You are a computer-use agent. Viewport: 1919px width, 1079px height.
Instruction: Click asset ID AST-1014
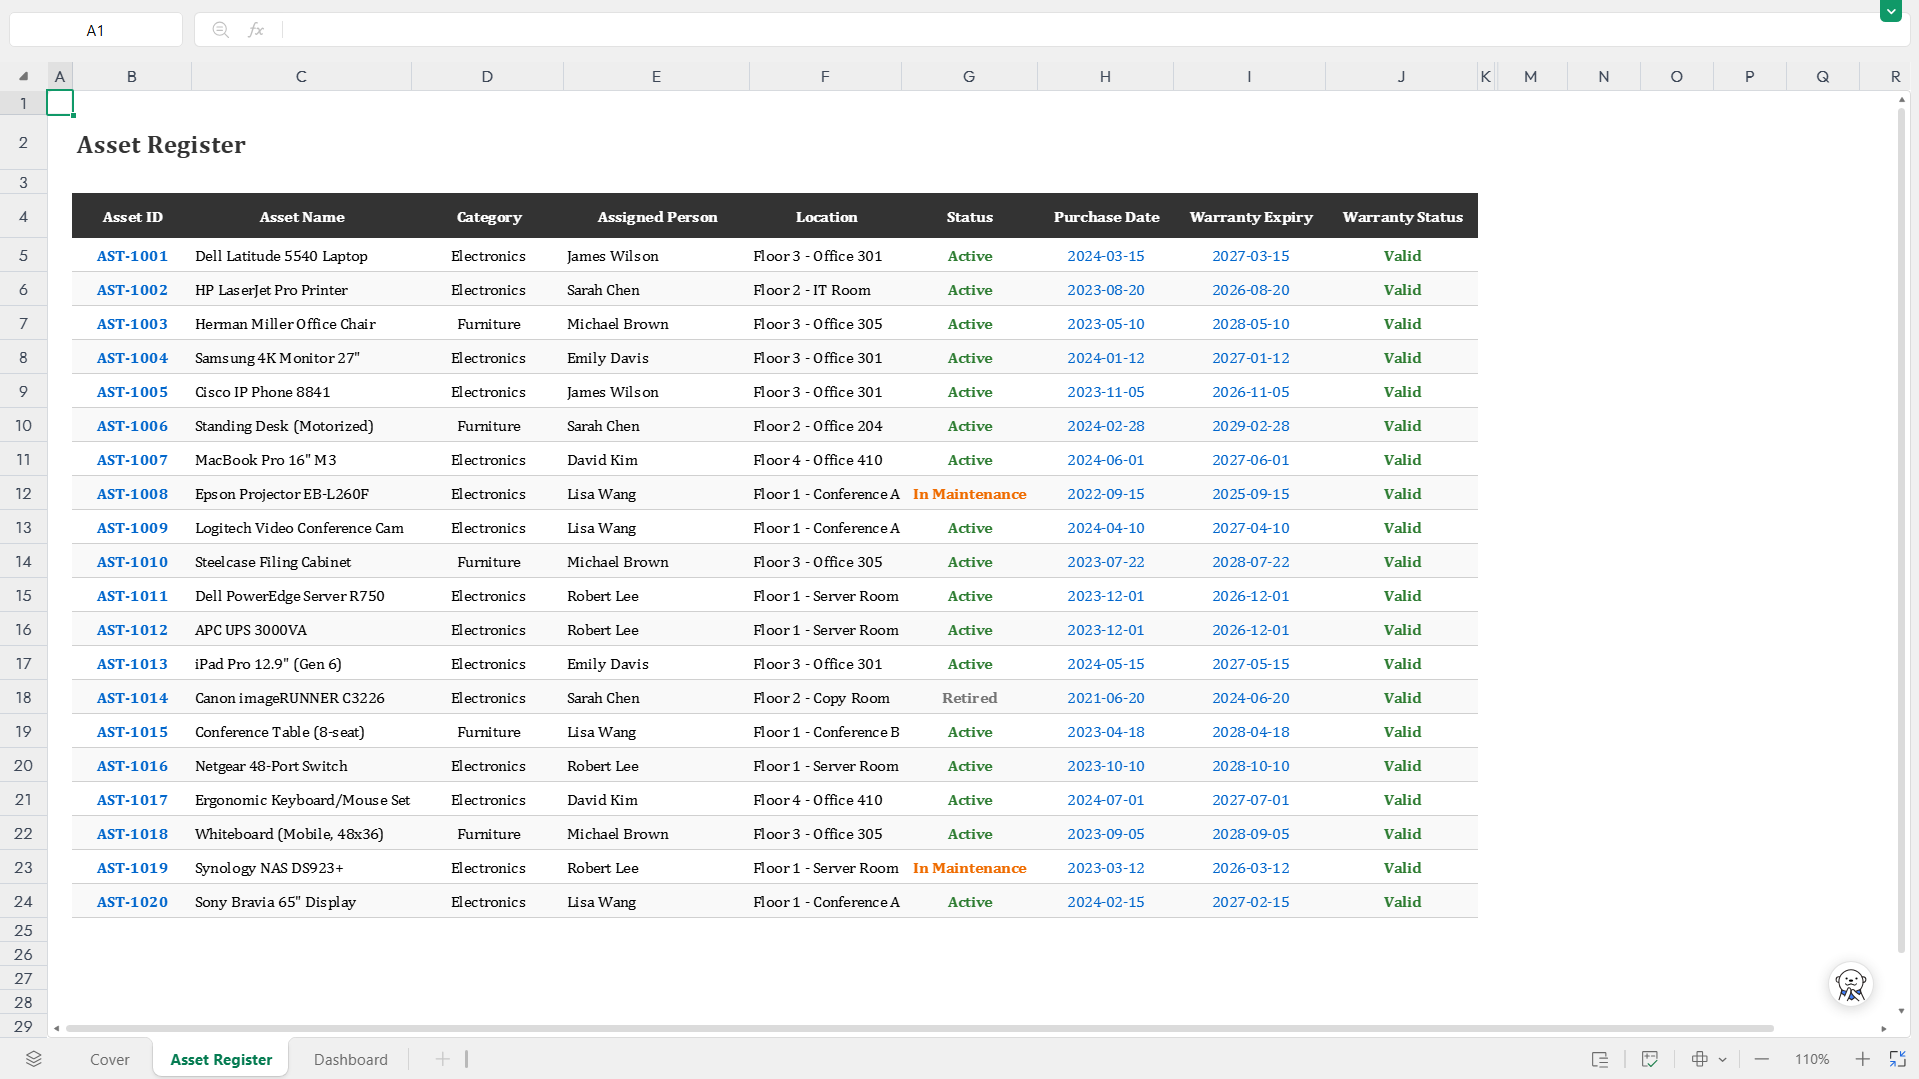tap(132, 698)
